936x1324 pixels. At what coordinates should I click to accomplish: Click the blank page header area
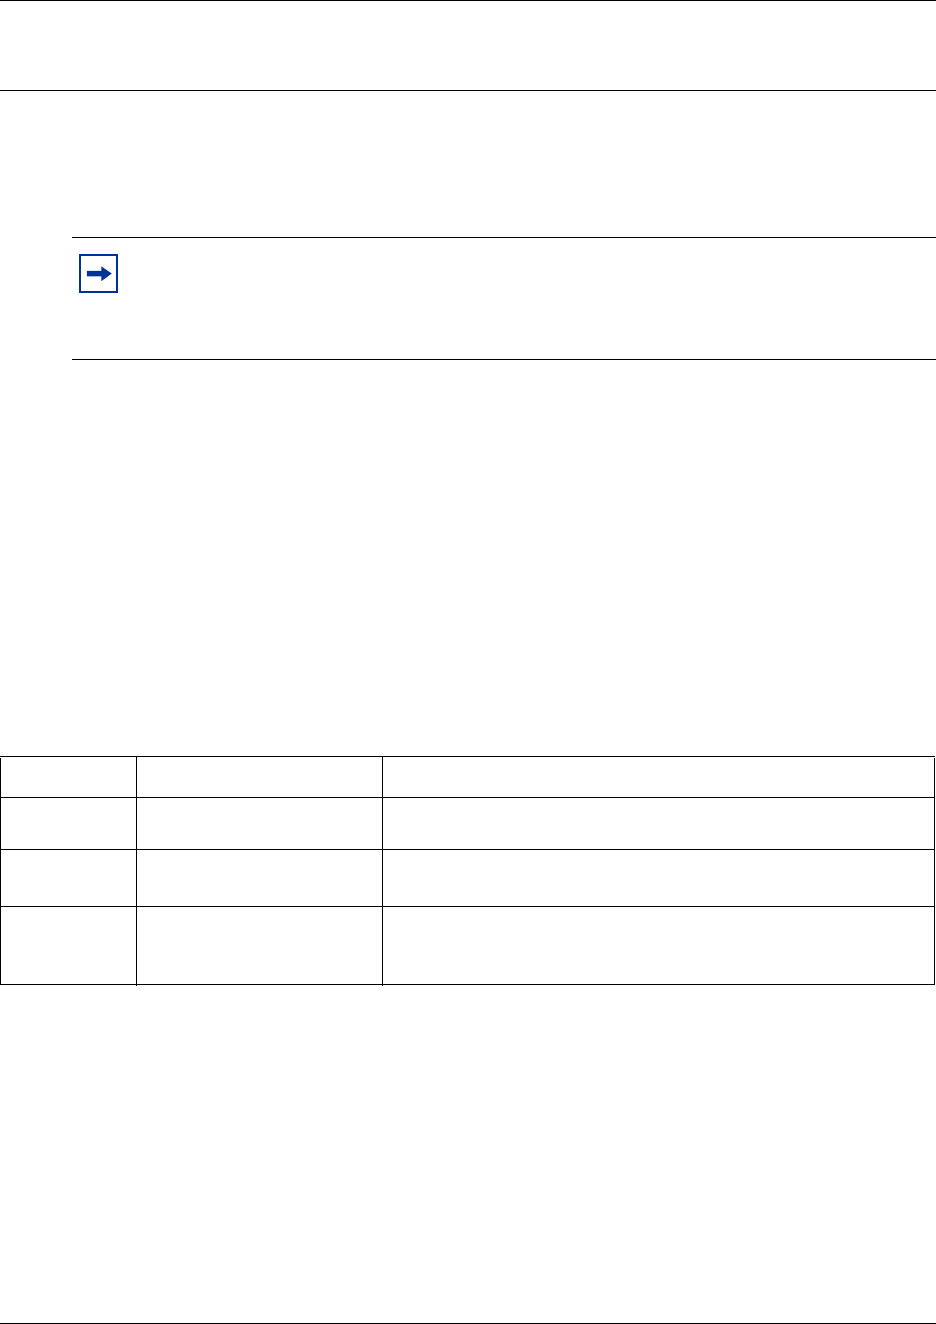tap(468, 46)
